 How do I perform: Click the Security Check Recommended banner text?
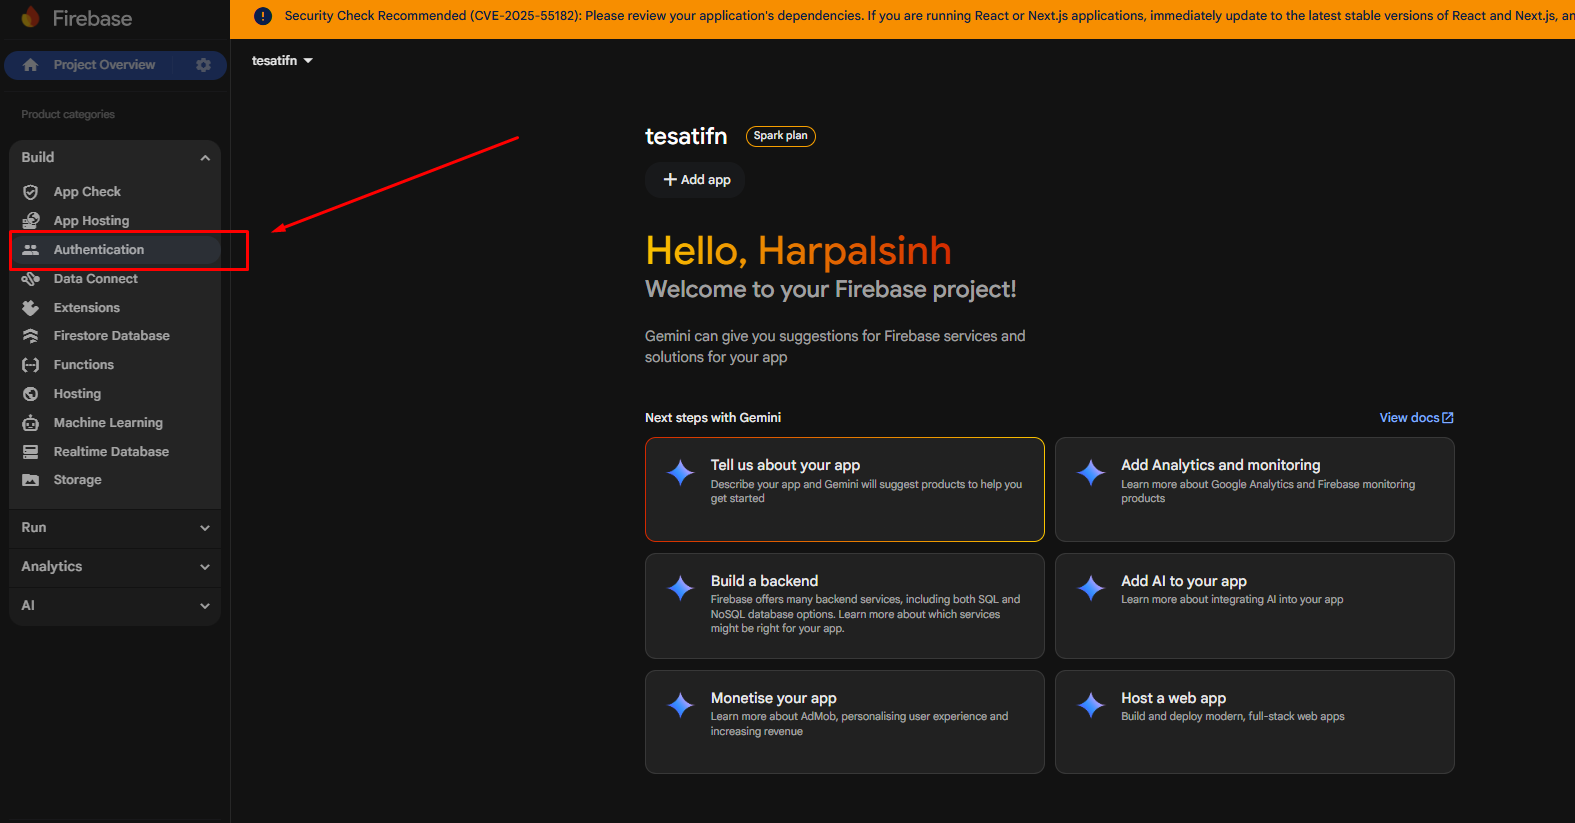(x=929, y=16)
